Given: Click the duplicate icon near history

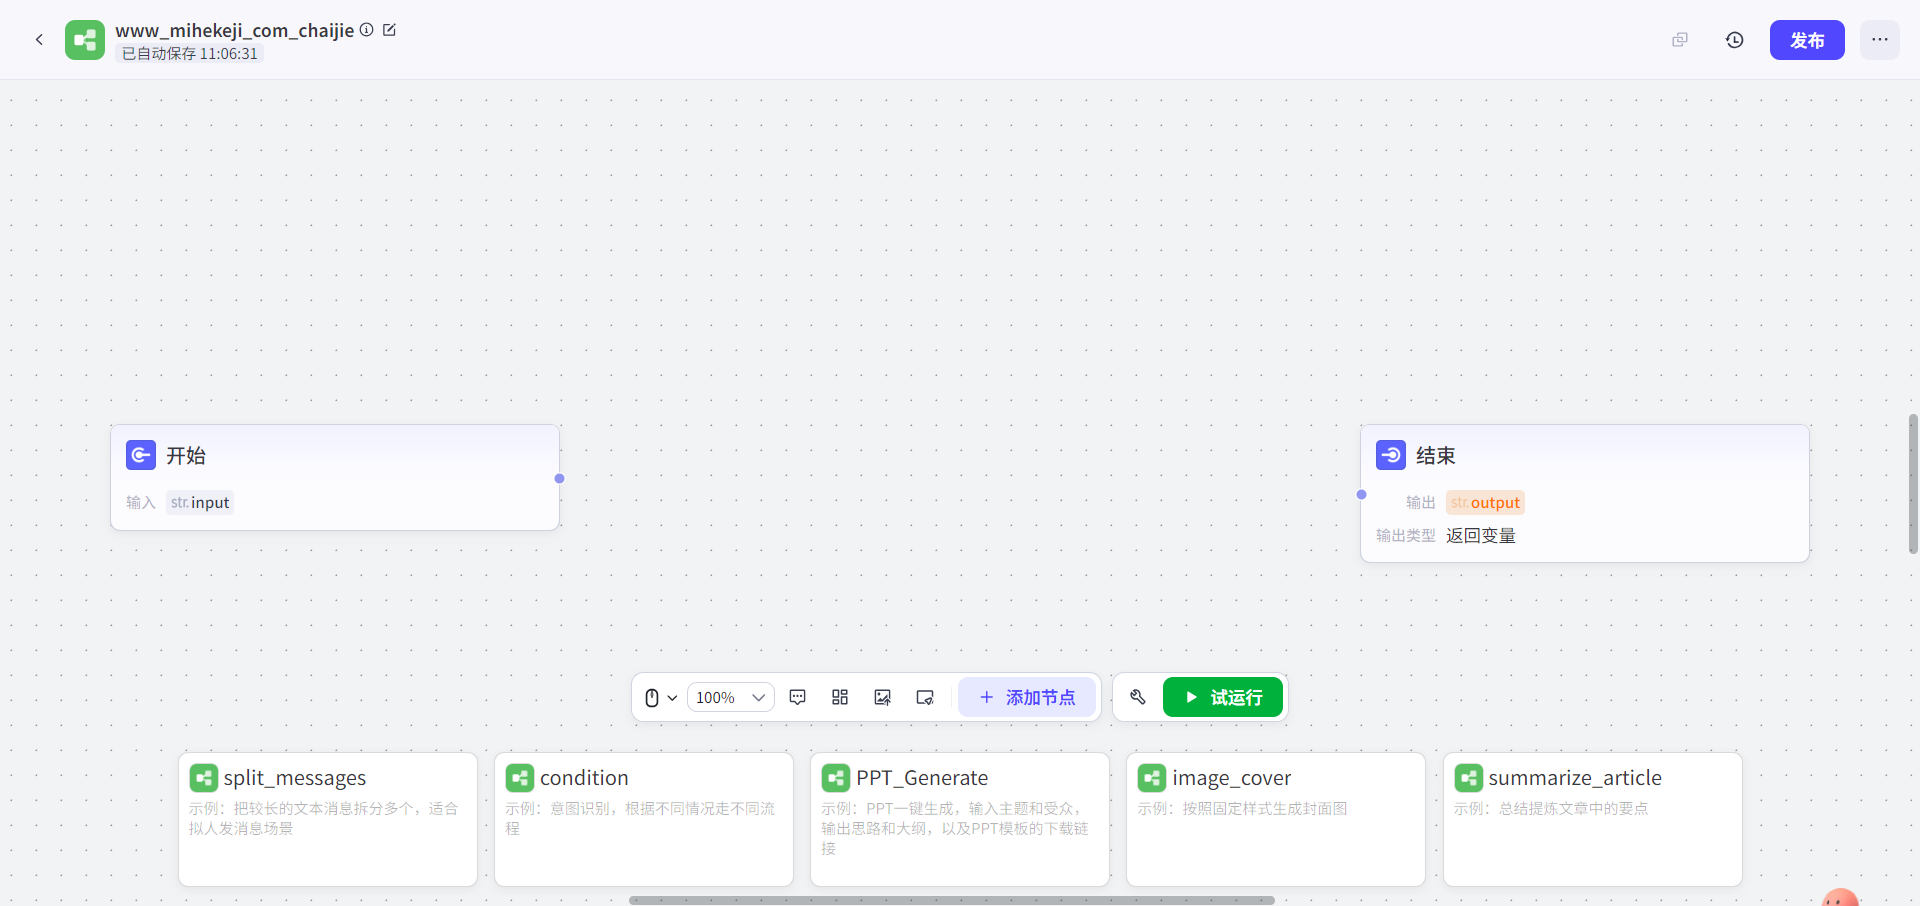Looking at the screenshot, I should coord(1680,40).
